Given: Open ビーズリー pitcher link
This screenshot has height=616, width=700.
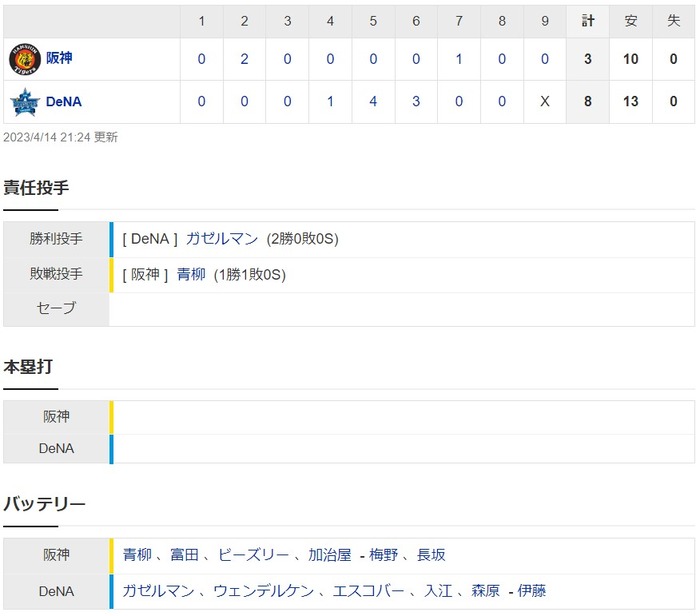Looking at the screenshot, I should [x=253, y=555].
